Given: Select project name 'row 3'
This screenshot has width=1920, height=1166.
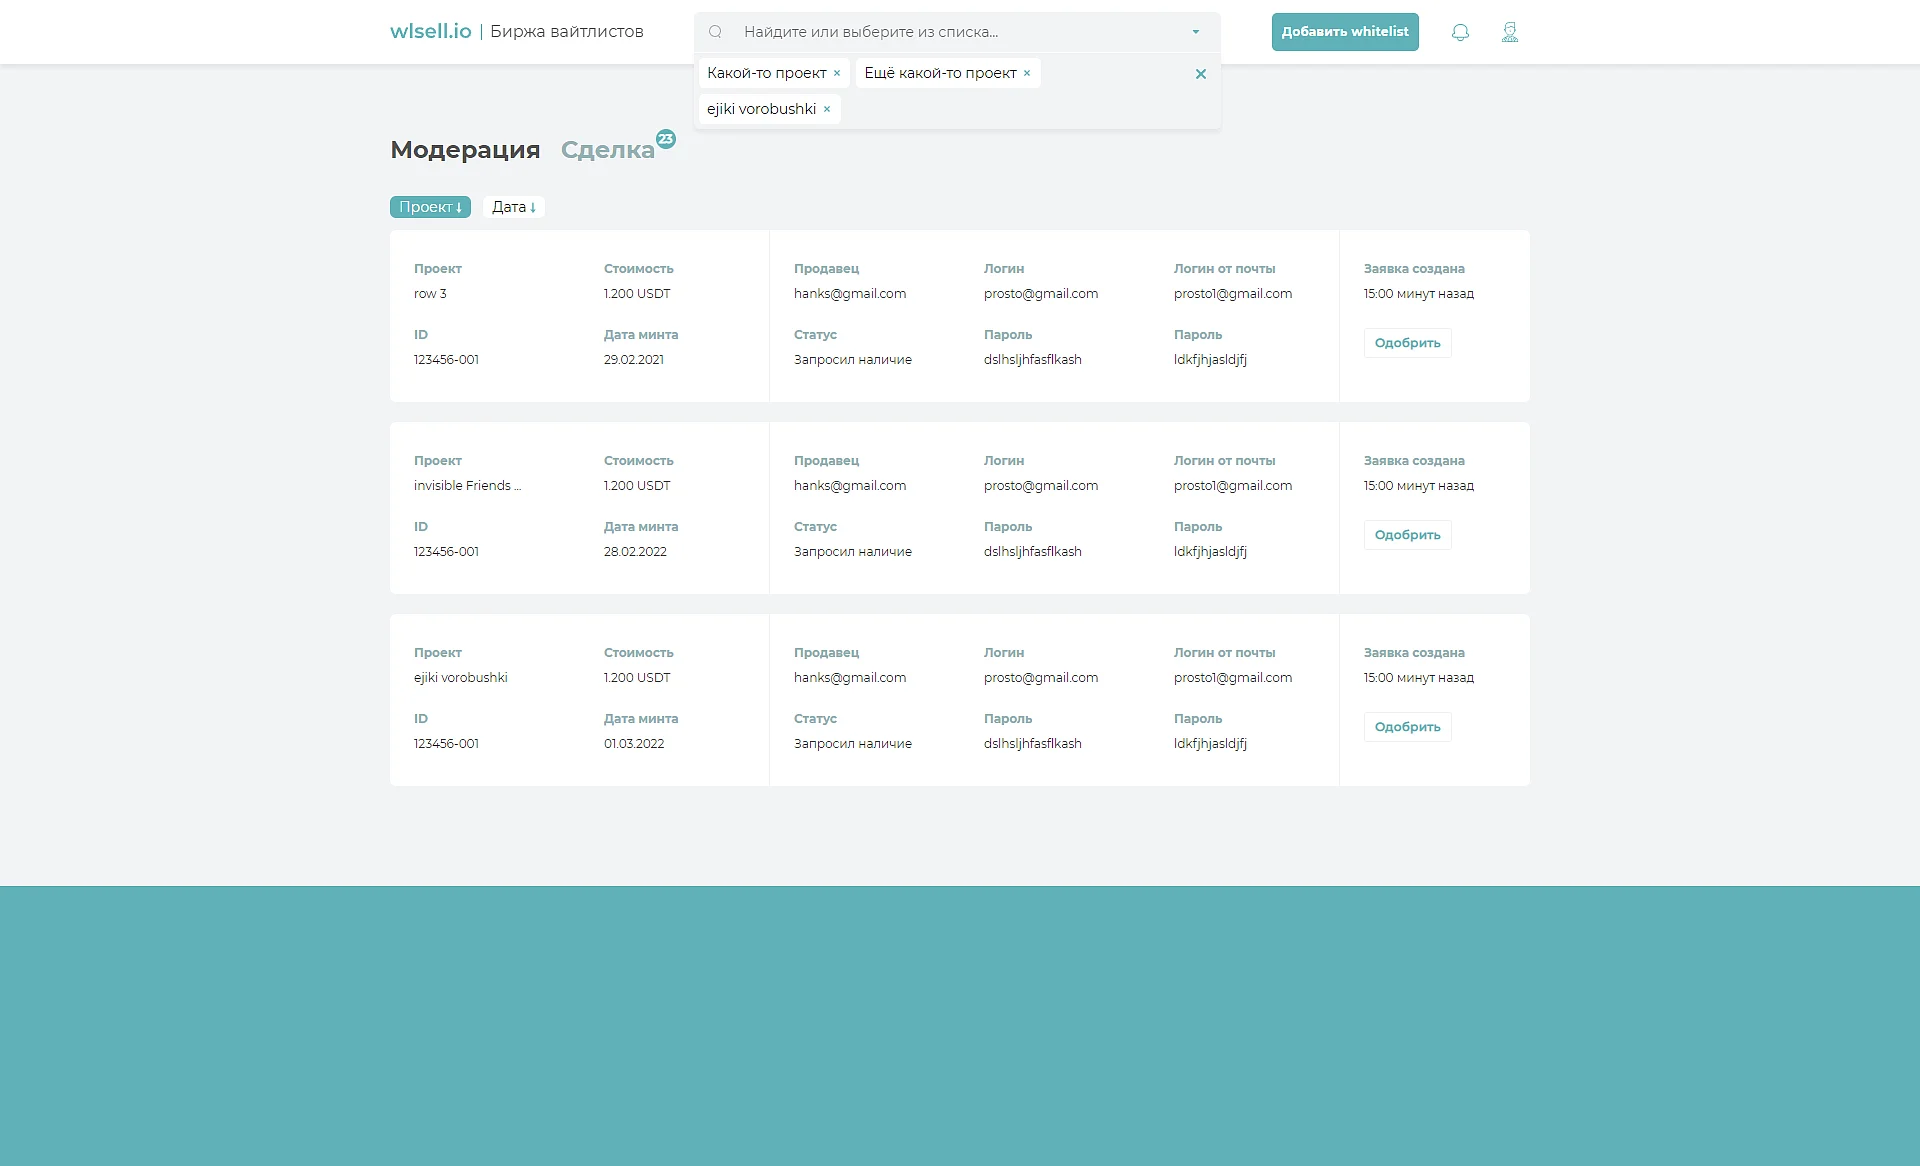Looking at the screenshot, I should 430,294.
